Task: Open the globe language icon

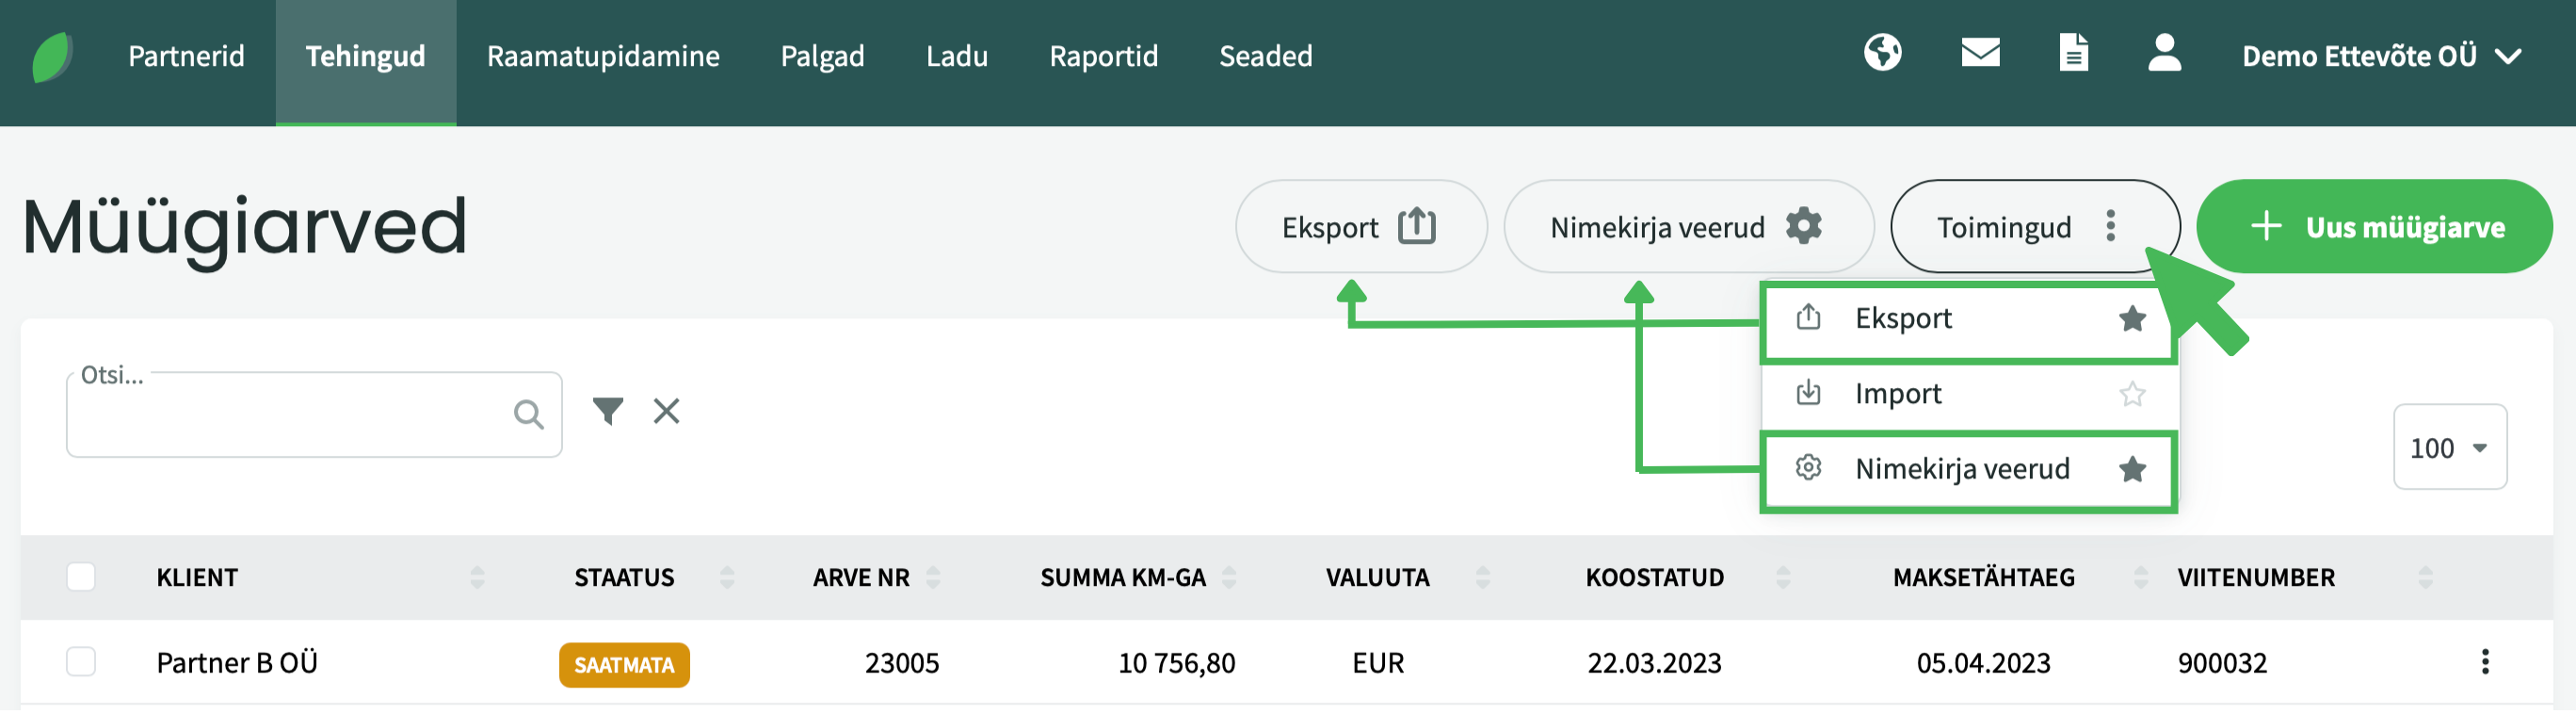Action: click(x=1882, y=53)
